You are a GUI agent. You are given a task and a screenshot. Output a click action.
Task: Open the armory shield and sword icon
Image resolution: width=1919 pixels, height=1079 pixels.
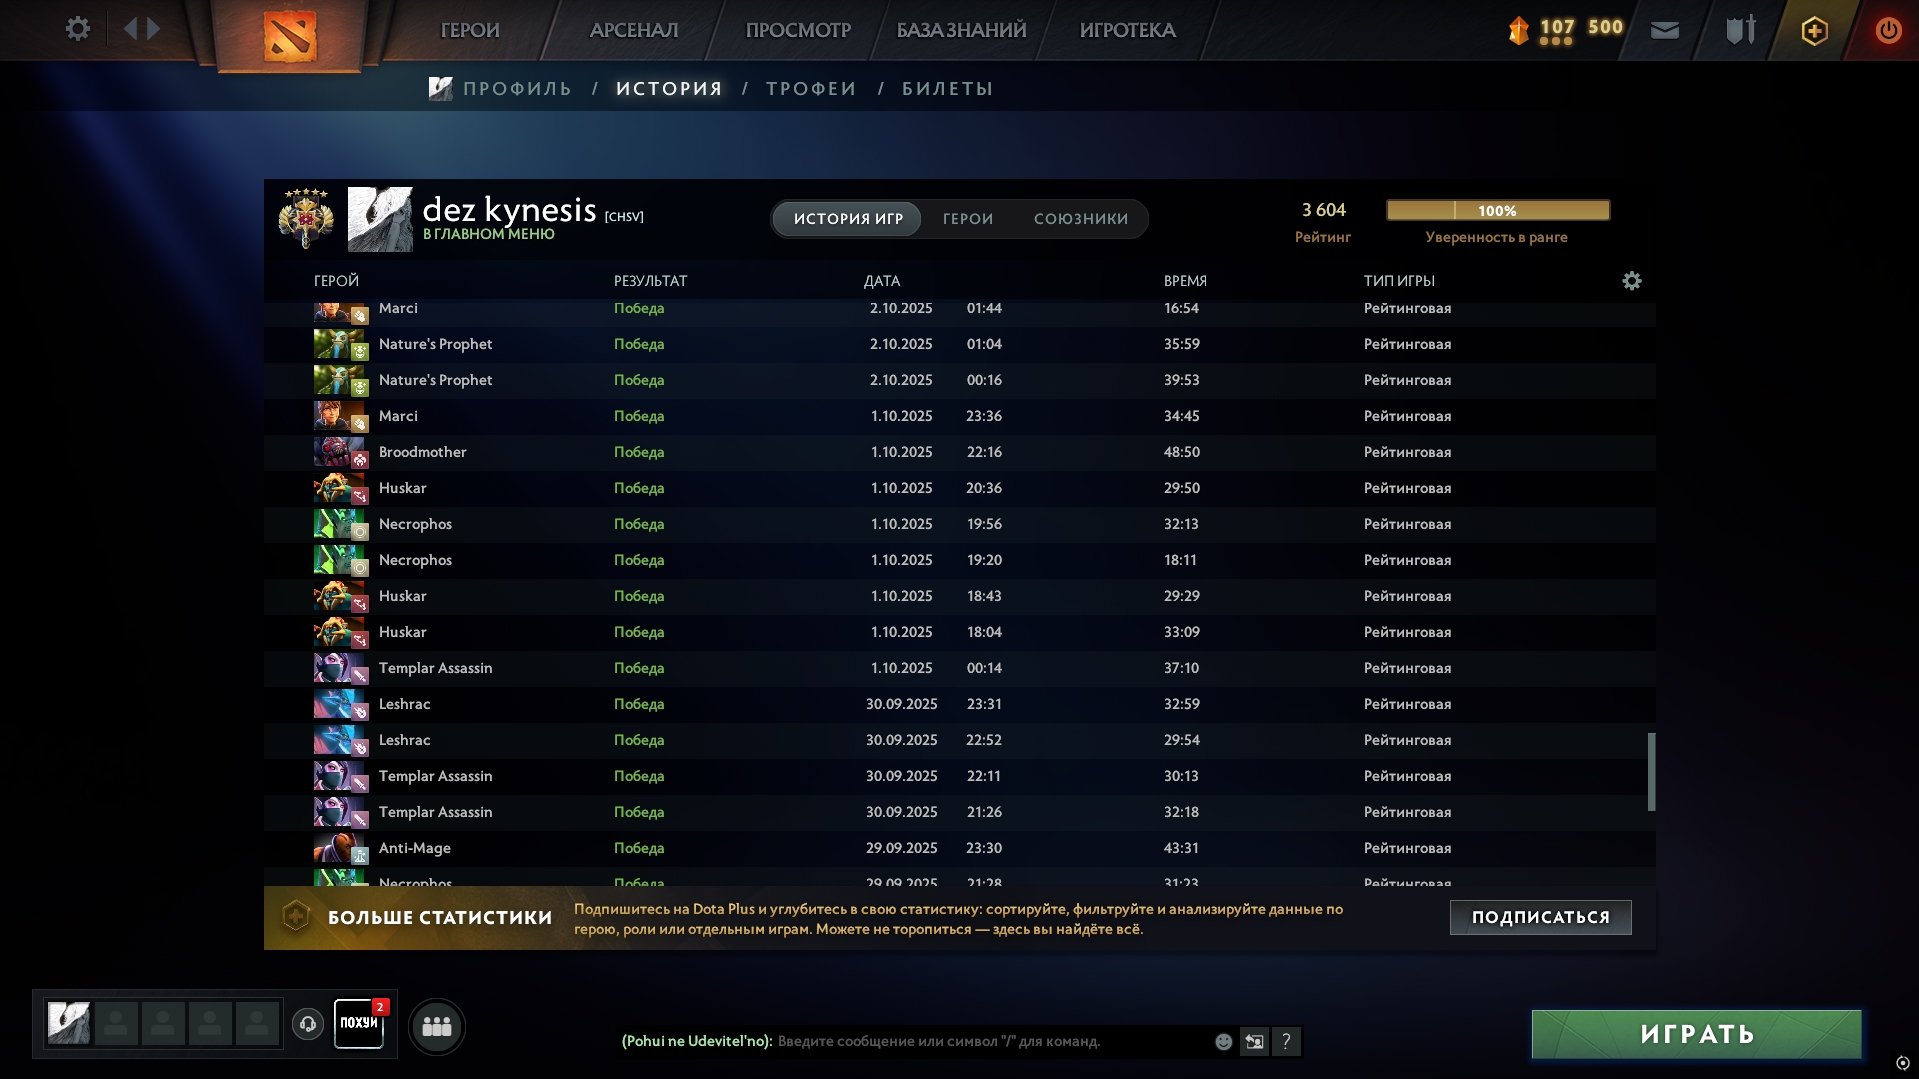(x=1740, y=30)
